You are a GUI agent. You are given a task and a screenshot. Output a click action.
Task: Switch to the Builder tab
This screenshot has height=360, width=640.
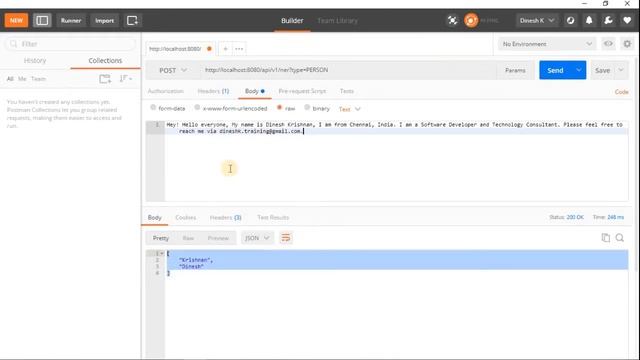(x=292, y=20)
